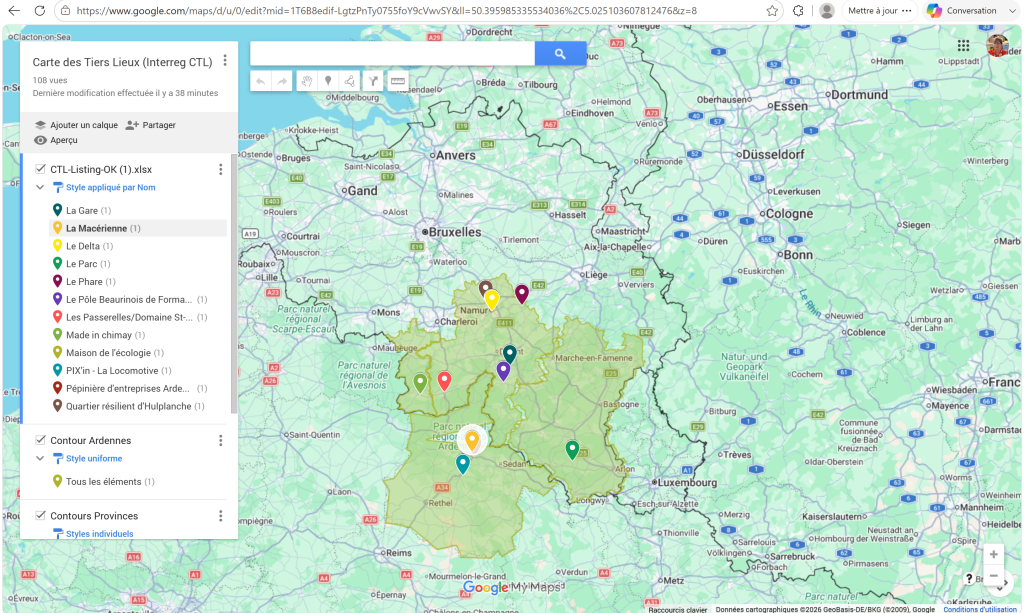Open the Styles individuels settings

point(93,533)
